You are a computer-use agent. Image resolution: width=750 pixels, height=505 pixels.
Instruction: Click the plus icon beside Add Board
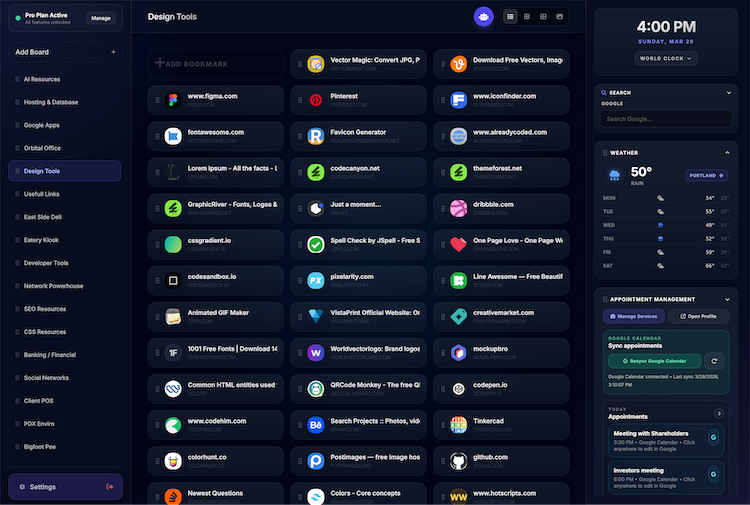point(113,52)
